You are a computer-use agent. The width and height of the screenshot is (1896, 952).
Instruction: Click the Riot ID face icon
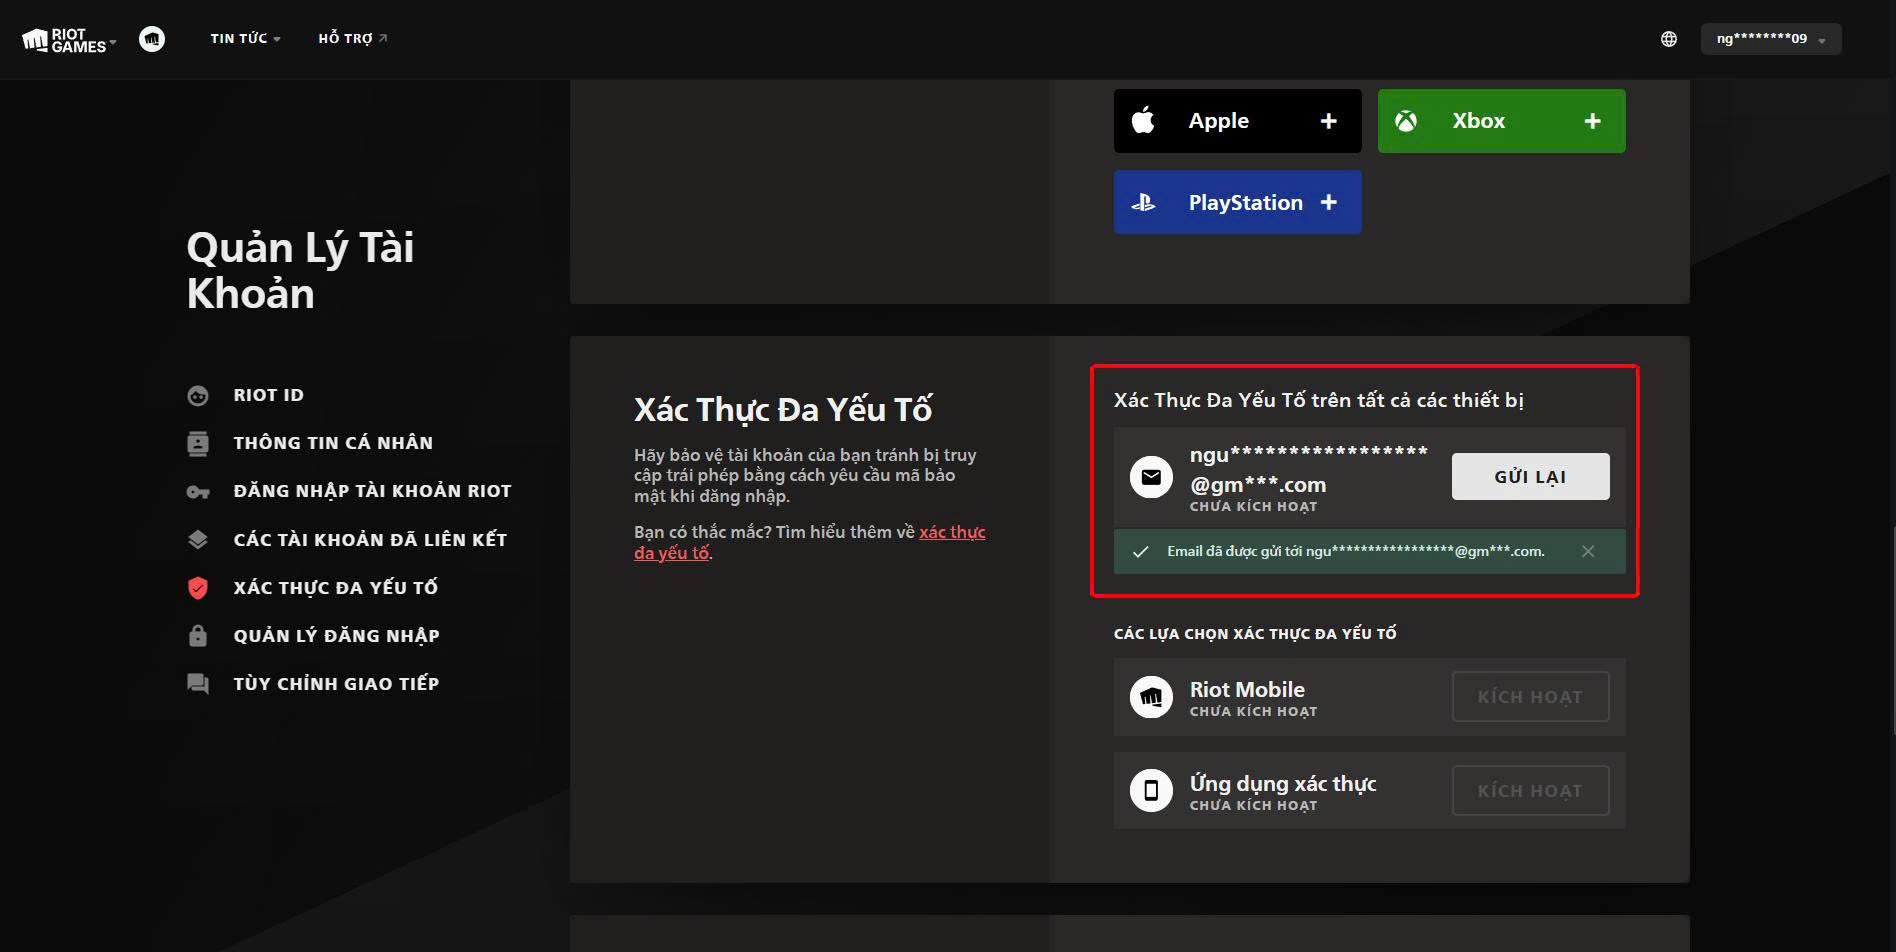point(198,396)
